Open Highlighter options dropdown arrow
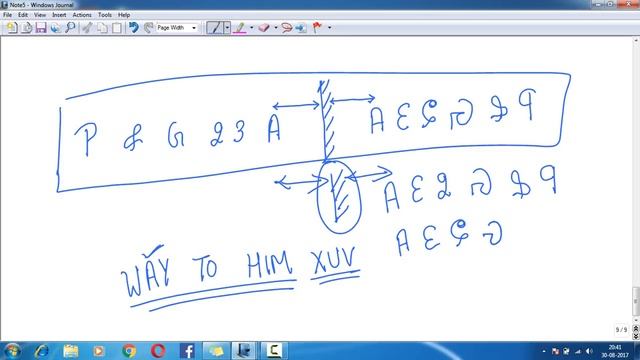 [x=251, y=28]
